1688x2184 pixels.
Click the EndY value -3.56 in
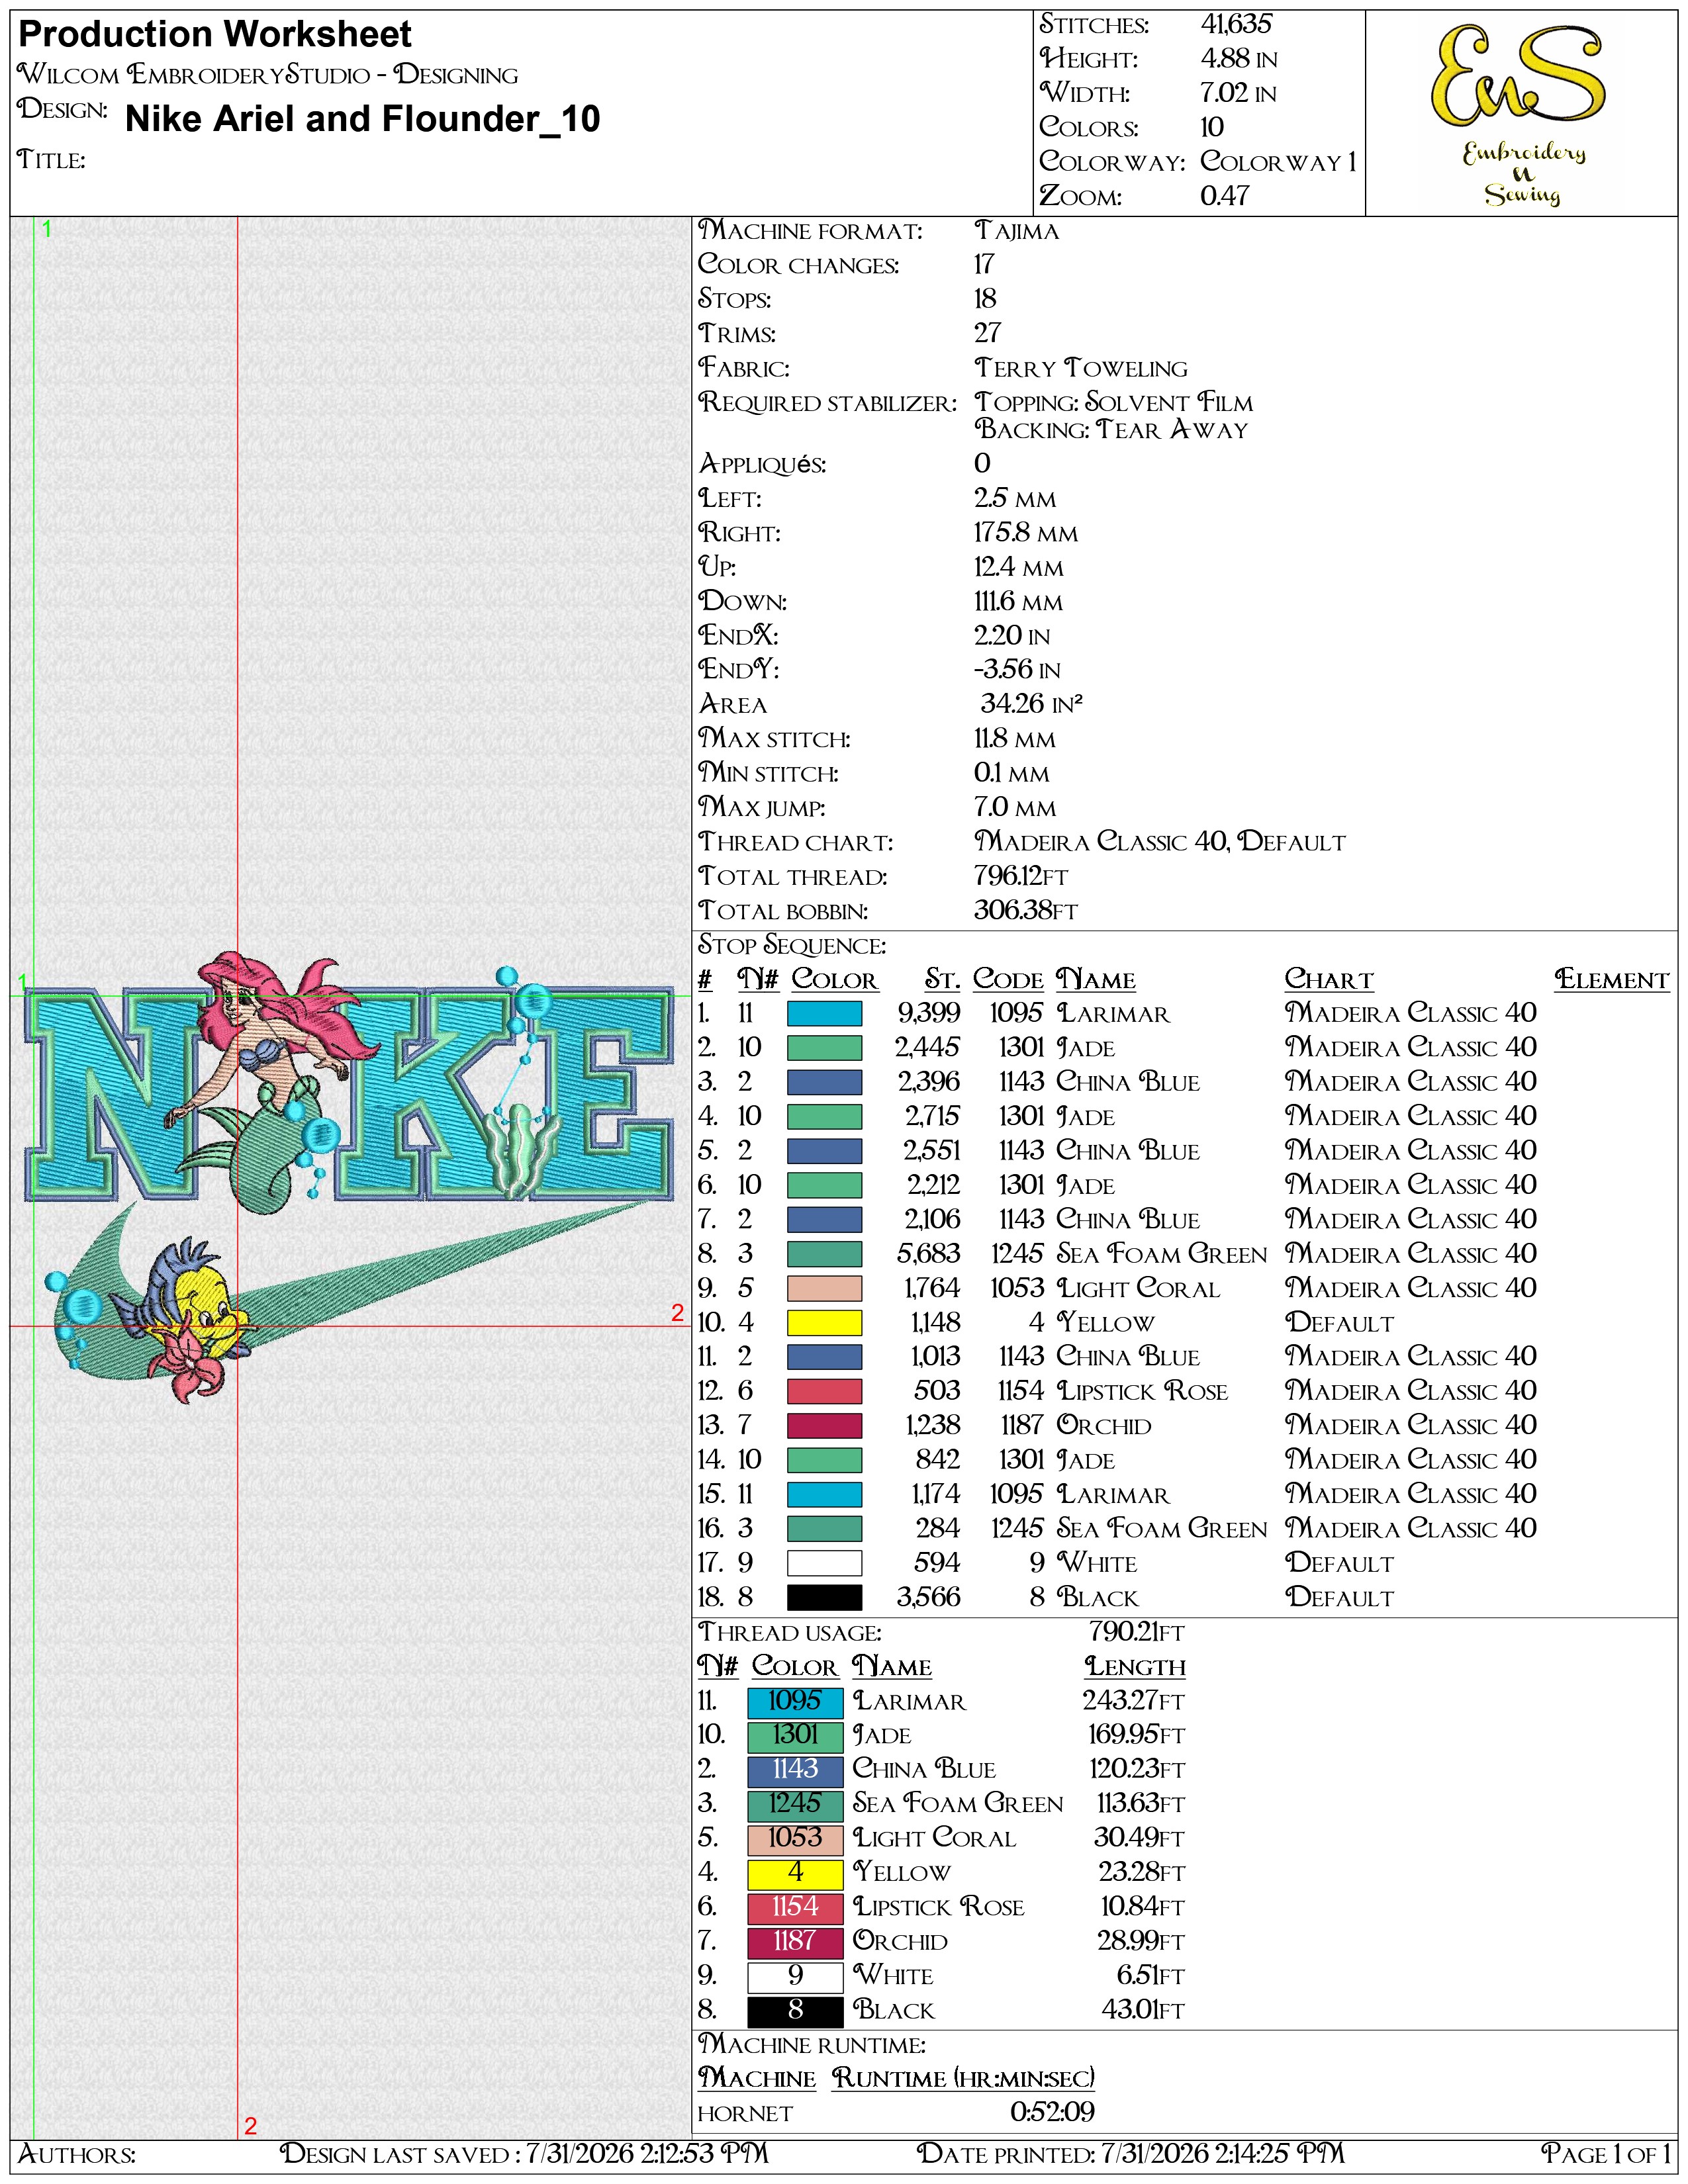click(x=1017, y=670)
